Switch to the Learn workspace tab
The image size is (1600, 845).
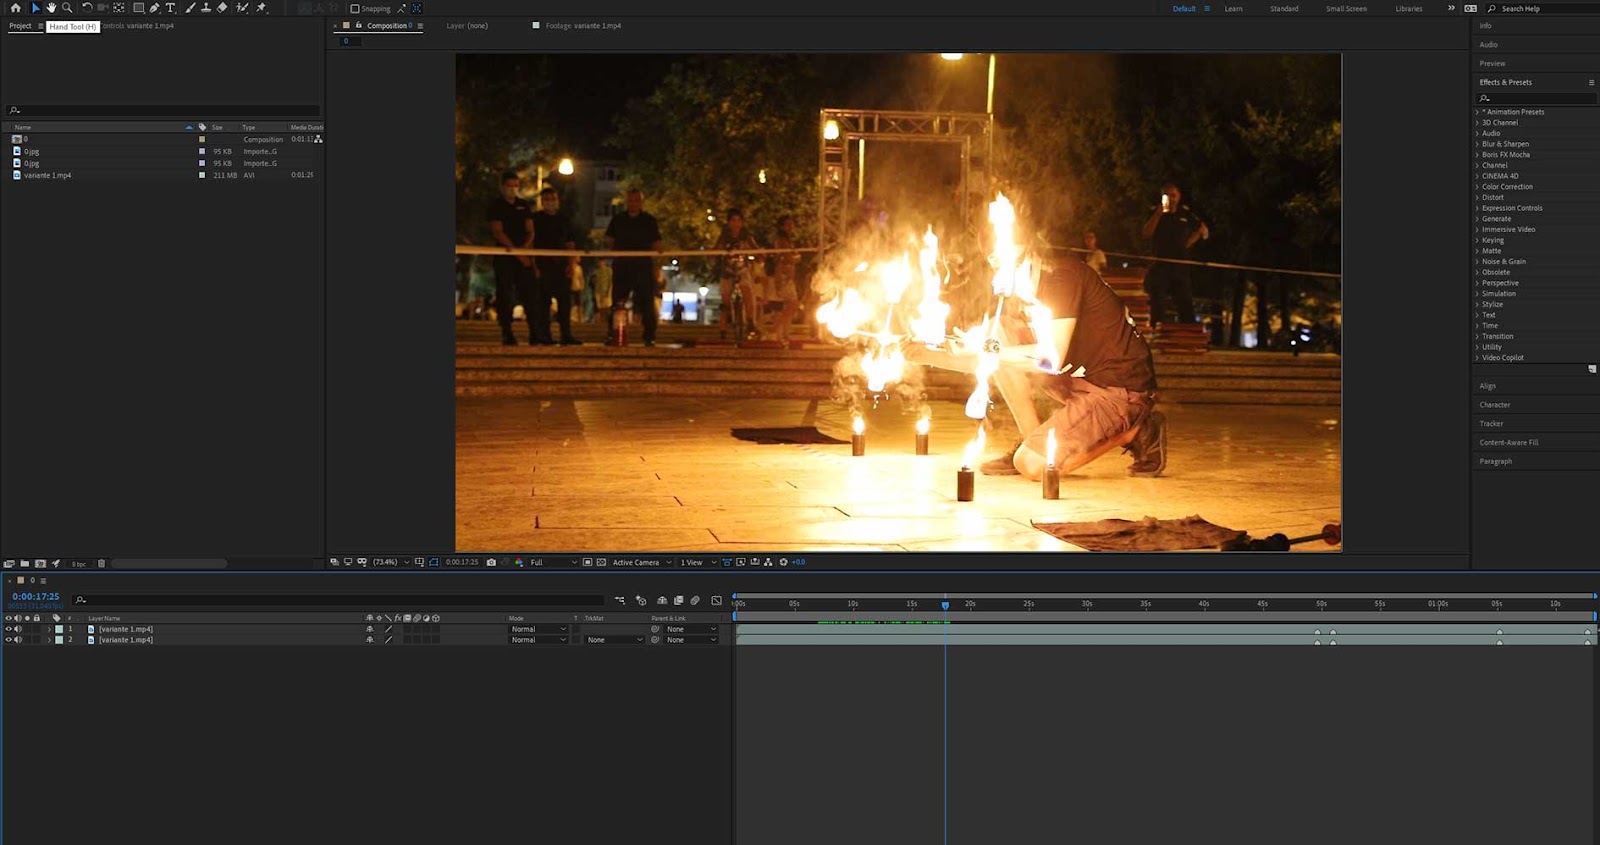[1233, 9]
